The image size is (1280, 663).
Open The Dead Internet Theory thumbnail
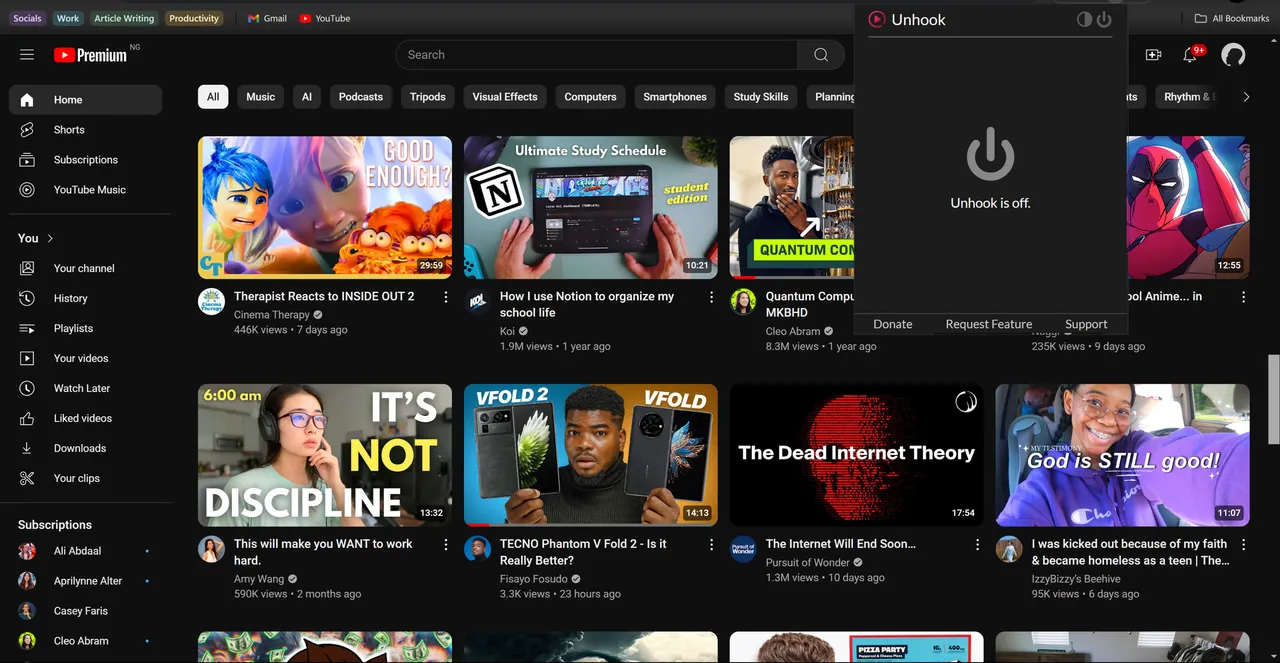pyautogui.click(x=857, y=455)
